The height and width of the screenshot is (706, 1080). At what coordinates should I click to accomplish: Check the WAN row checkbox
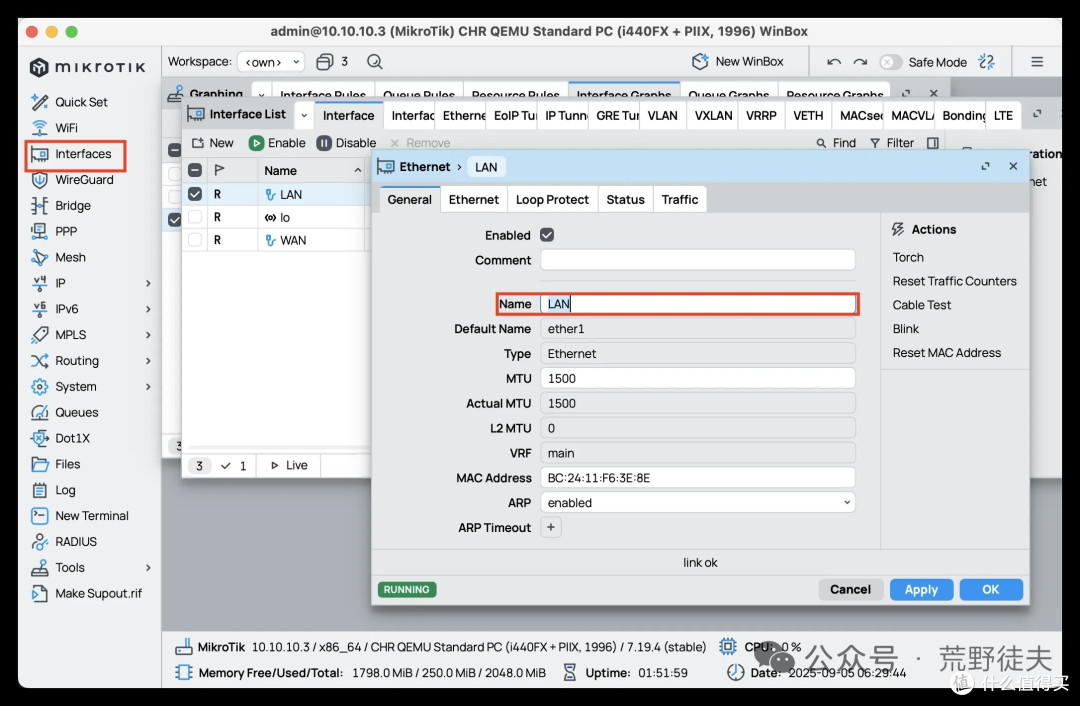pyautogui.click(x=195, y=240)
